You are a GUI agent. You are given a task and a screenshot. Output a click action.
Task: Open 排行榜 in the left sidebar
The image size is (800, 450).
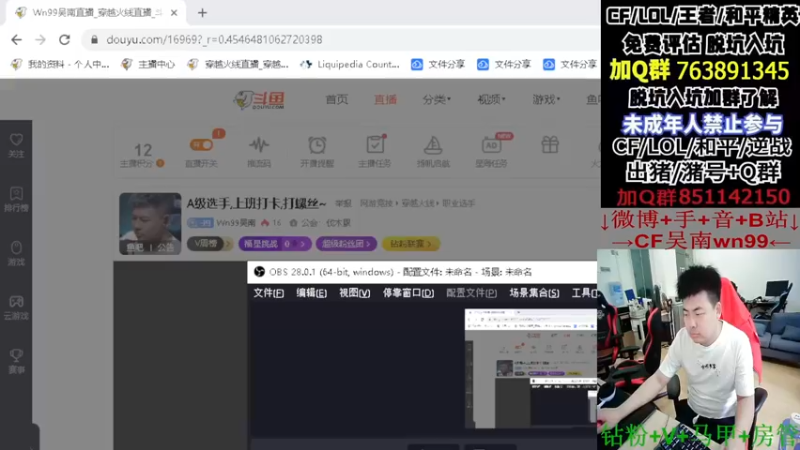16,199
